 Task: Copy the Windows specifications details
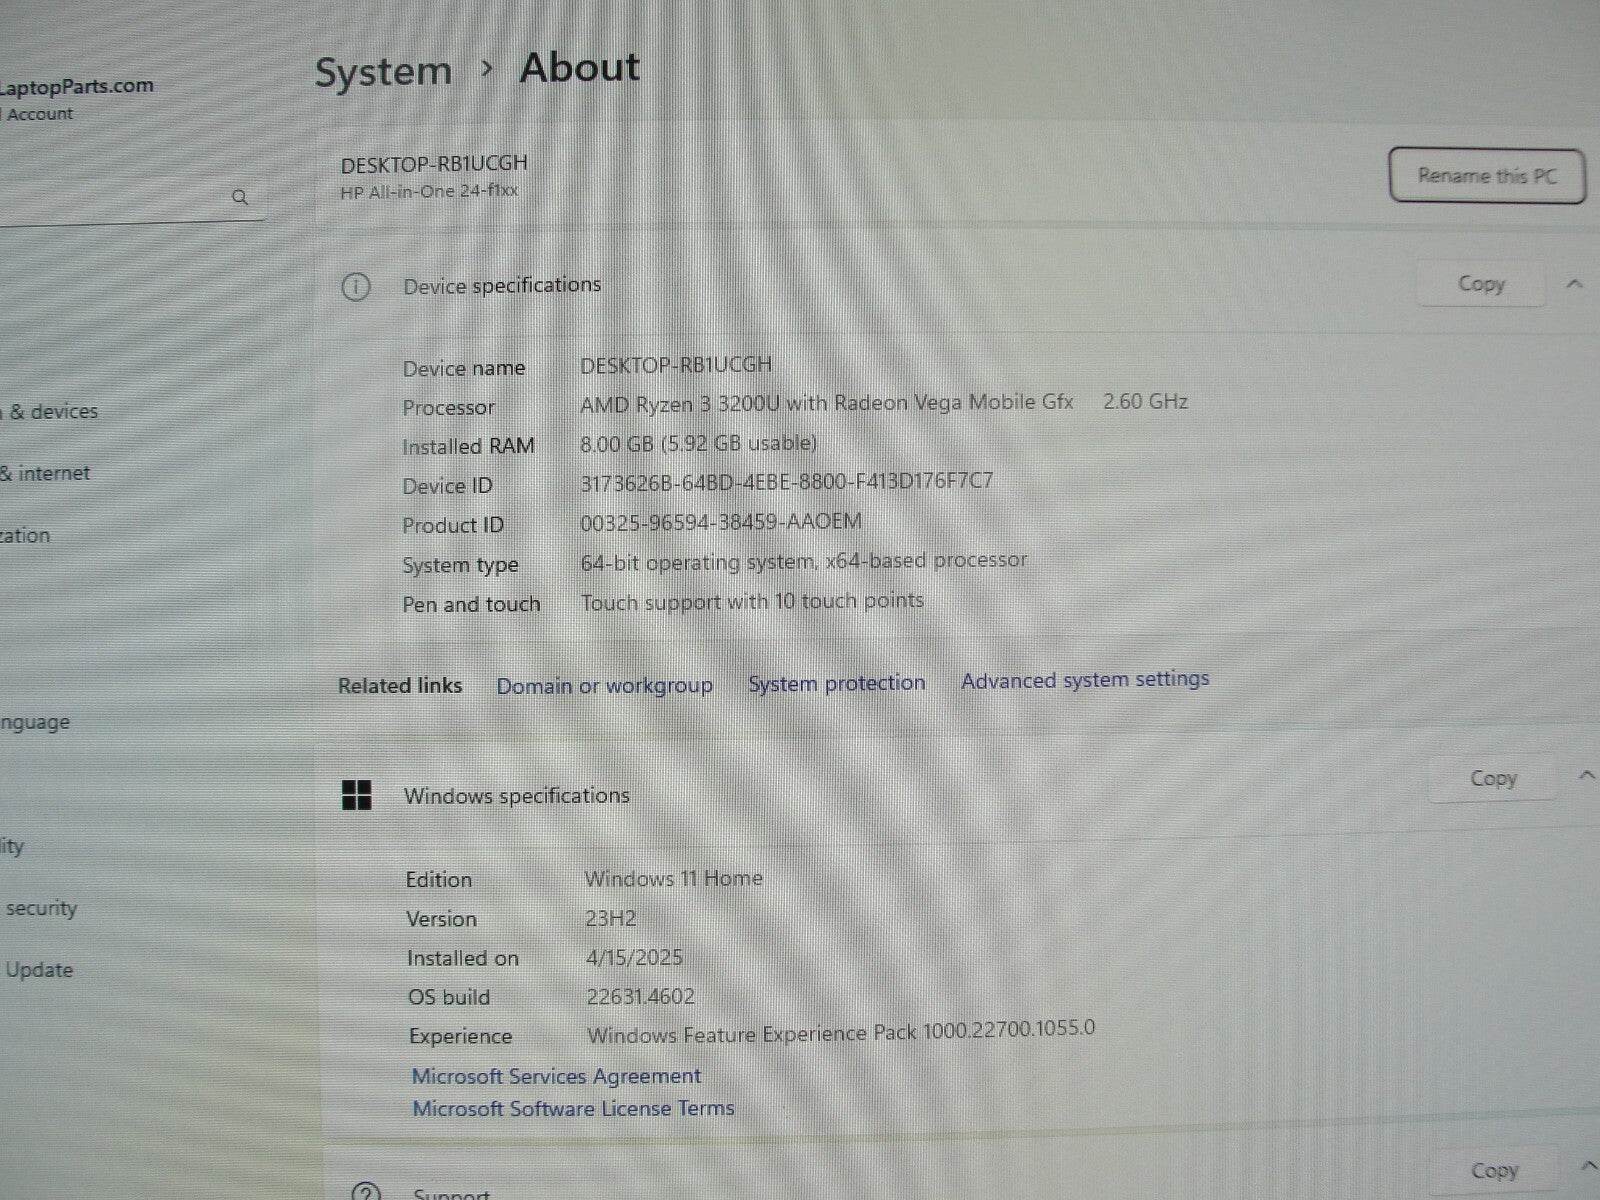[1493, 777]
